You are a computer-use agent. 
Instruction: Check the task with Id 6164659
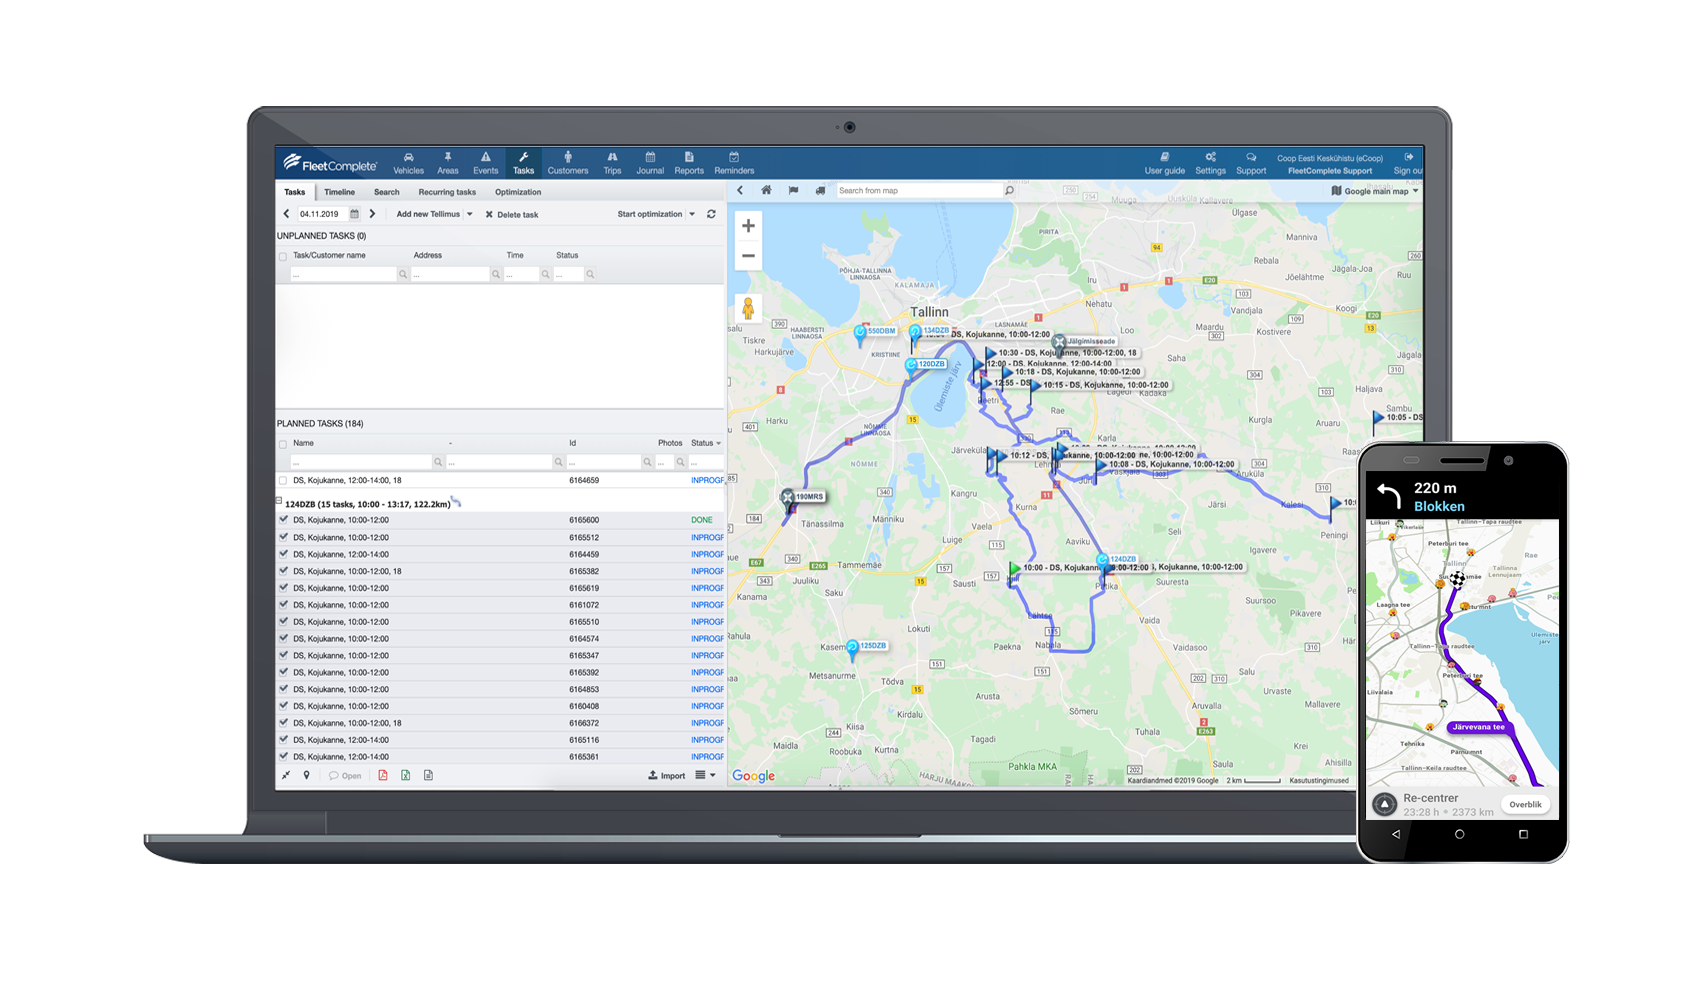[283, 481]
